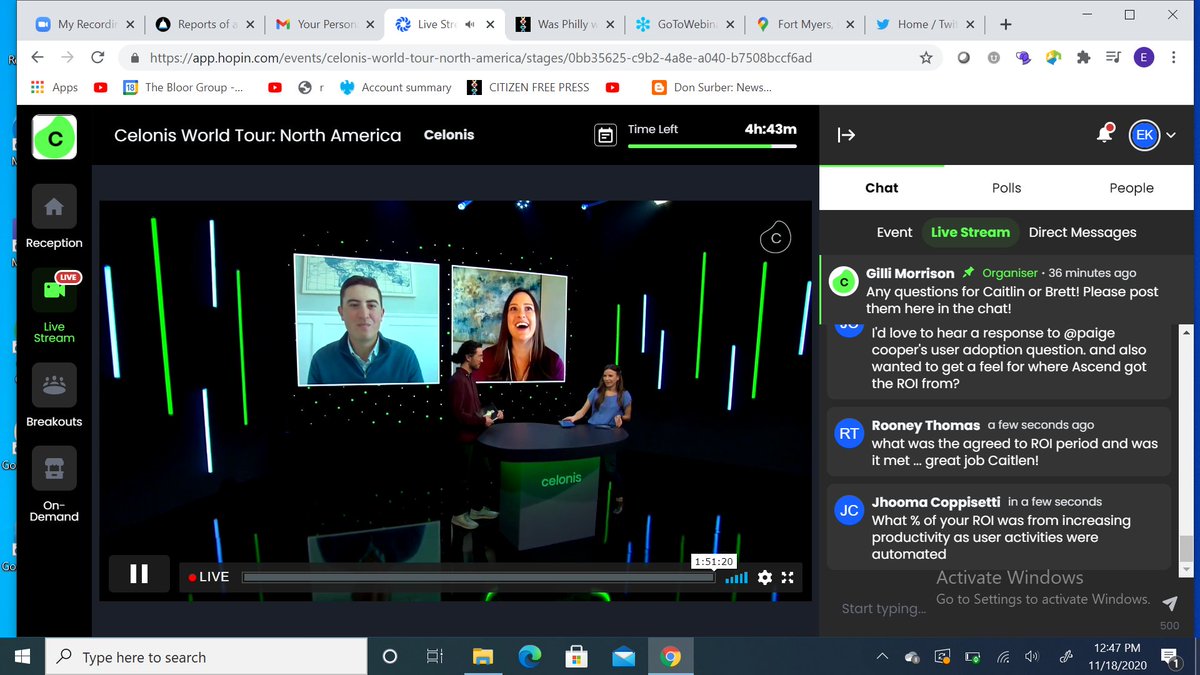Switch to the People tab
1200x675 pixels.
[x=1131, y=188]
